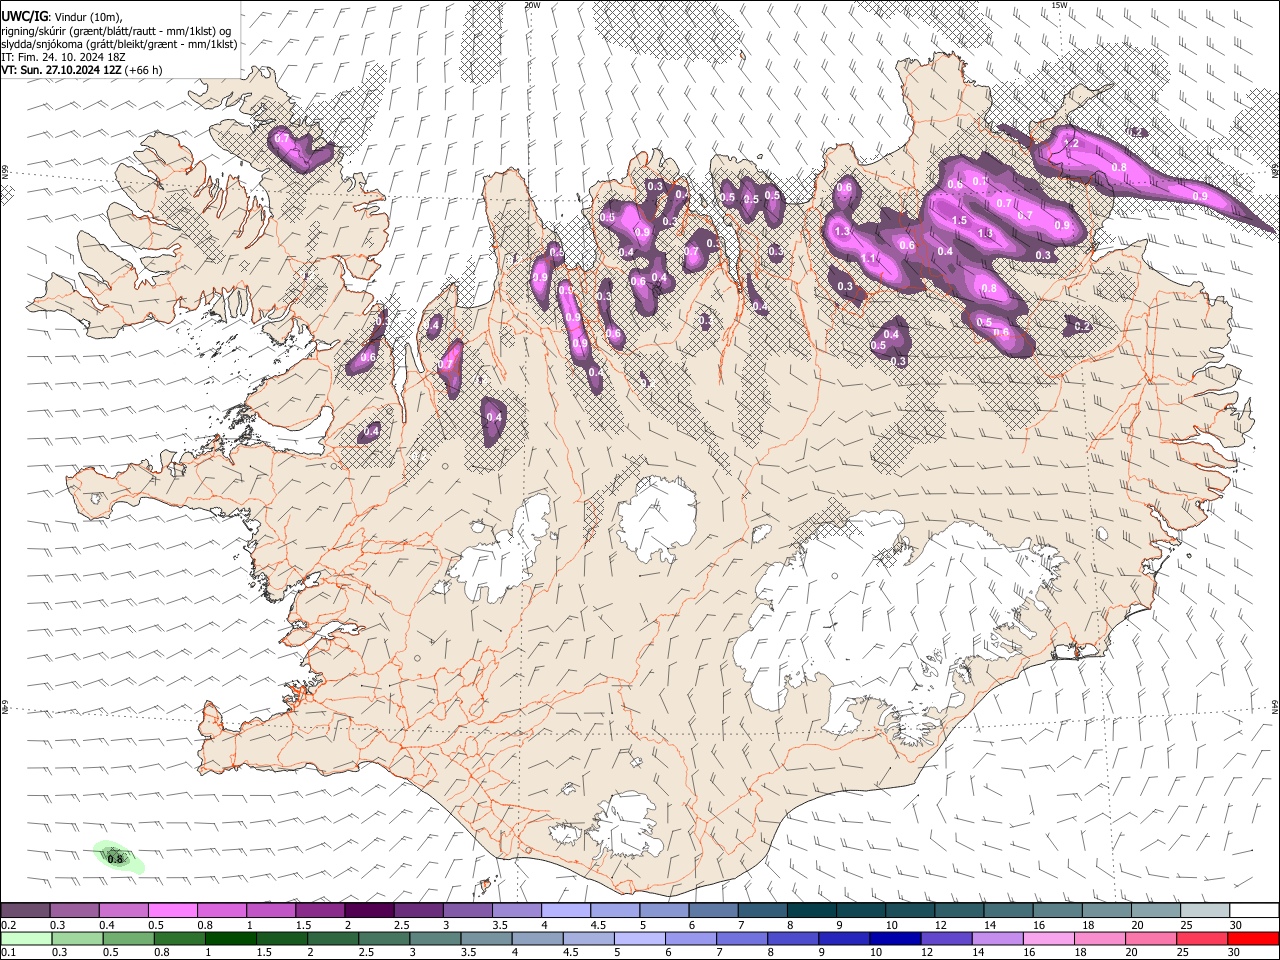Select the light green rain swatch between 0.1 and 0.3
1280x960 pixels.
[26, 938]
